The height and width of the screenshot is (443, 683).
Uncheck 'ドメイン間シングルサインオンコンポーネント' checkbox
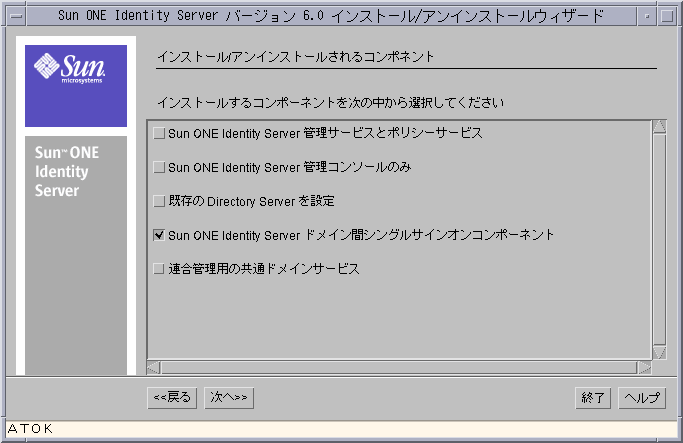click(x=159, y=235)
